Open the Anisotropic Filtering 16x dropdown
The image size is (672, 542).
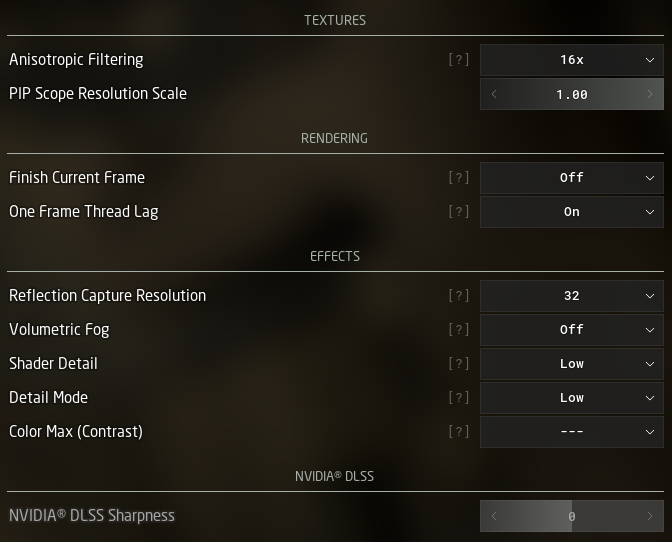[x=571, y=60]
